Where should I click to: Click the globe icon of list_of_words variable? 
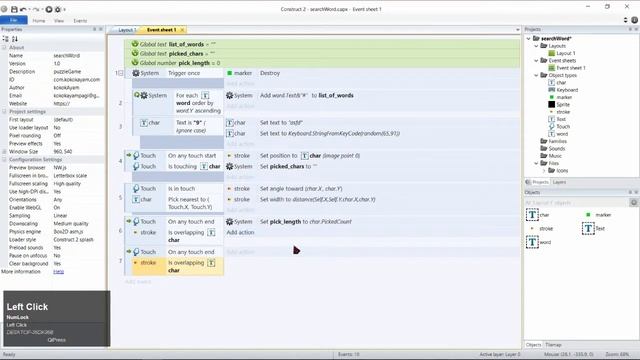coord(135,44)
